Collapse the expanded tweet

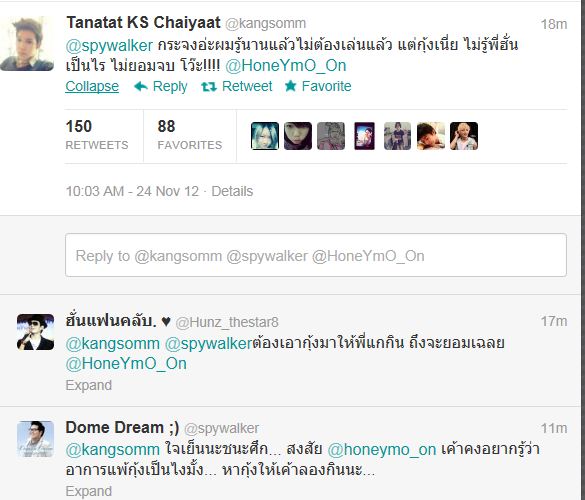pos(92,86)
